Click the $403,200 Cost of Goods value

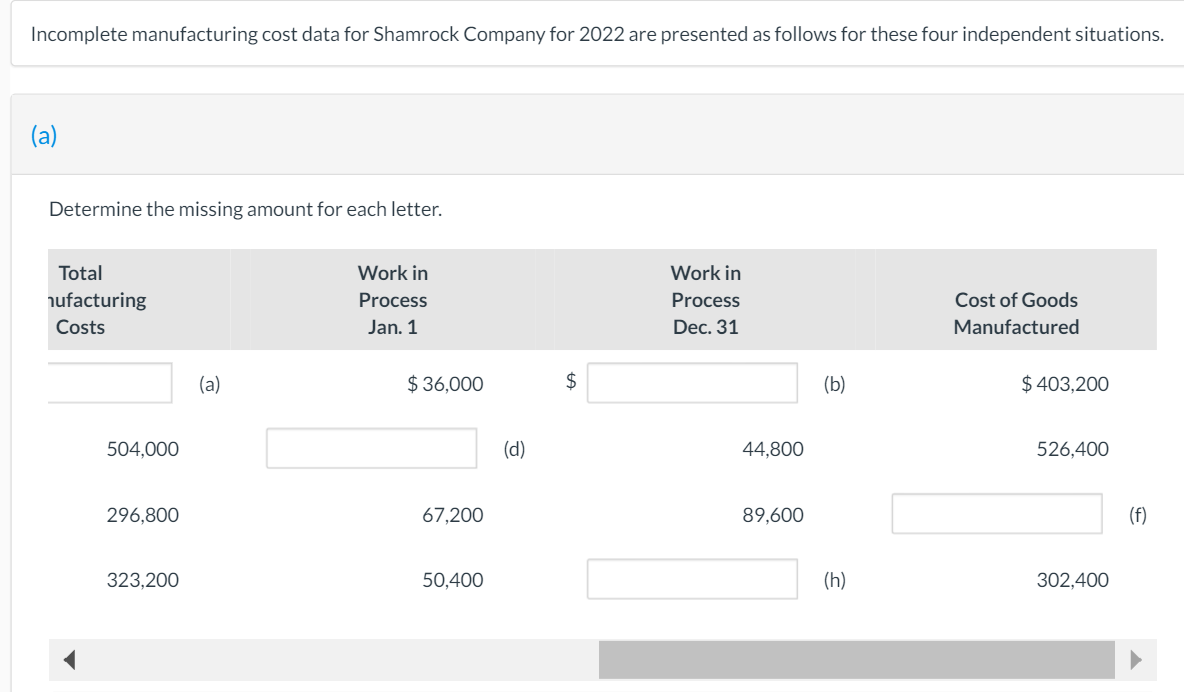pos(1064,384)
